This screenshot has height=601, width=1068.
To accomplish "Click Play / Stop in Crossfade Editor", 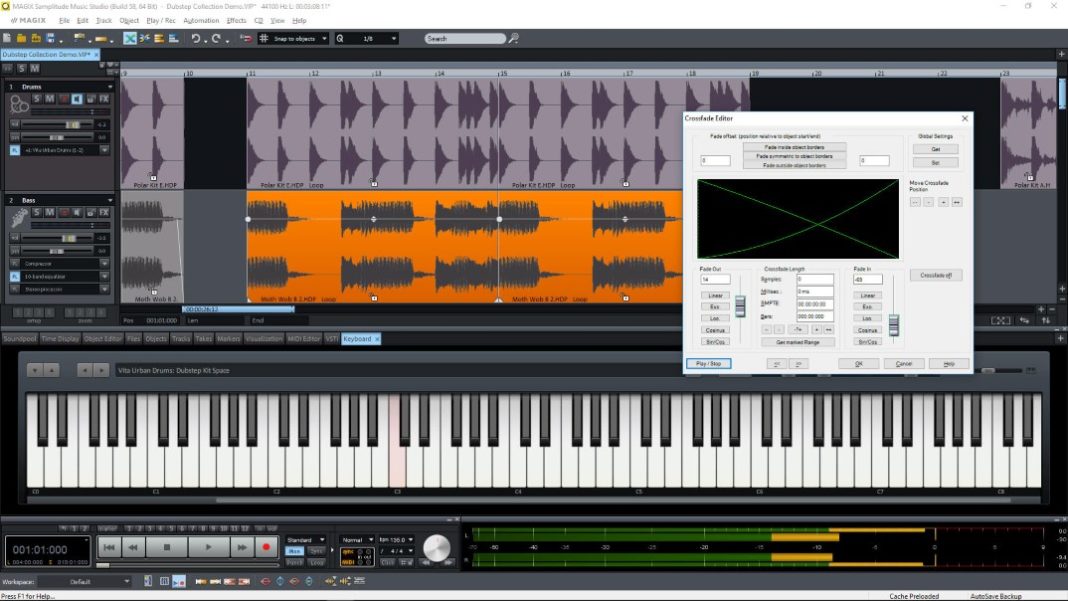I will point(708,364).
